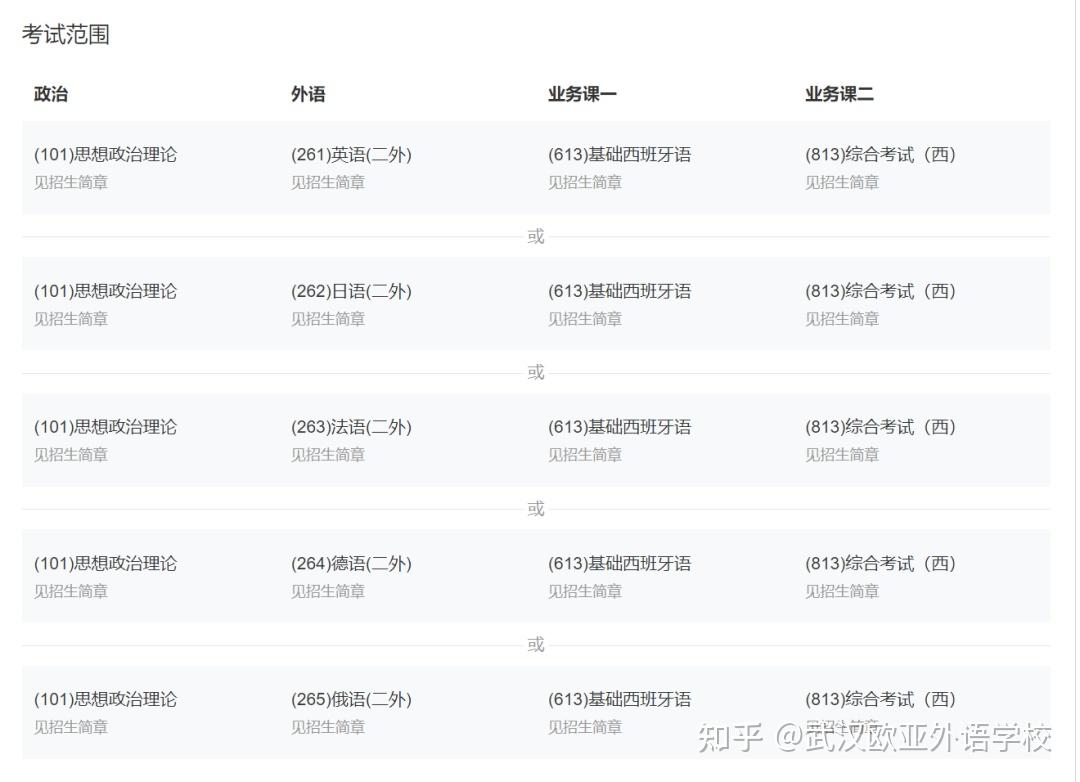Select the 外语 column header
Screen dimensions: 1080x782
tap(308, 94)
